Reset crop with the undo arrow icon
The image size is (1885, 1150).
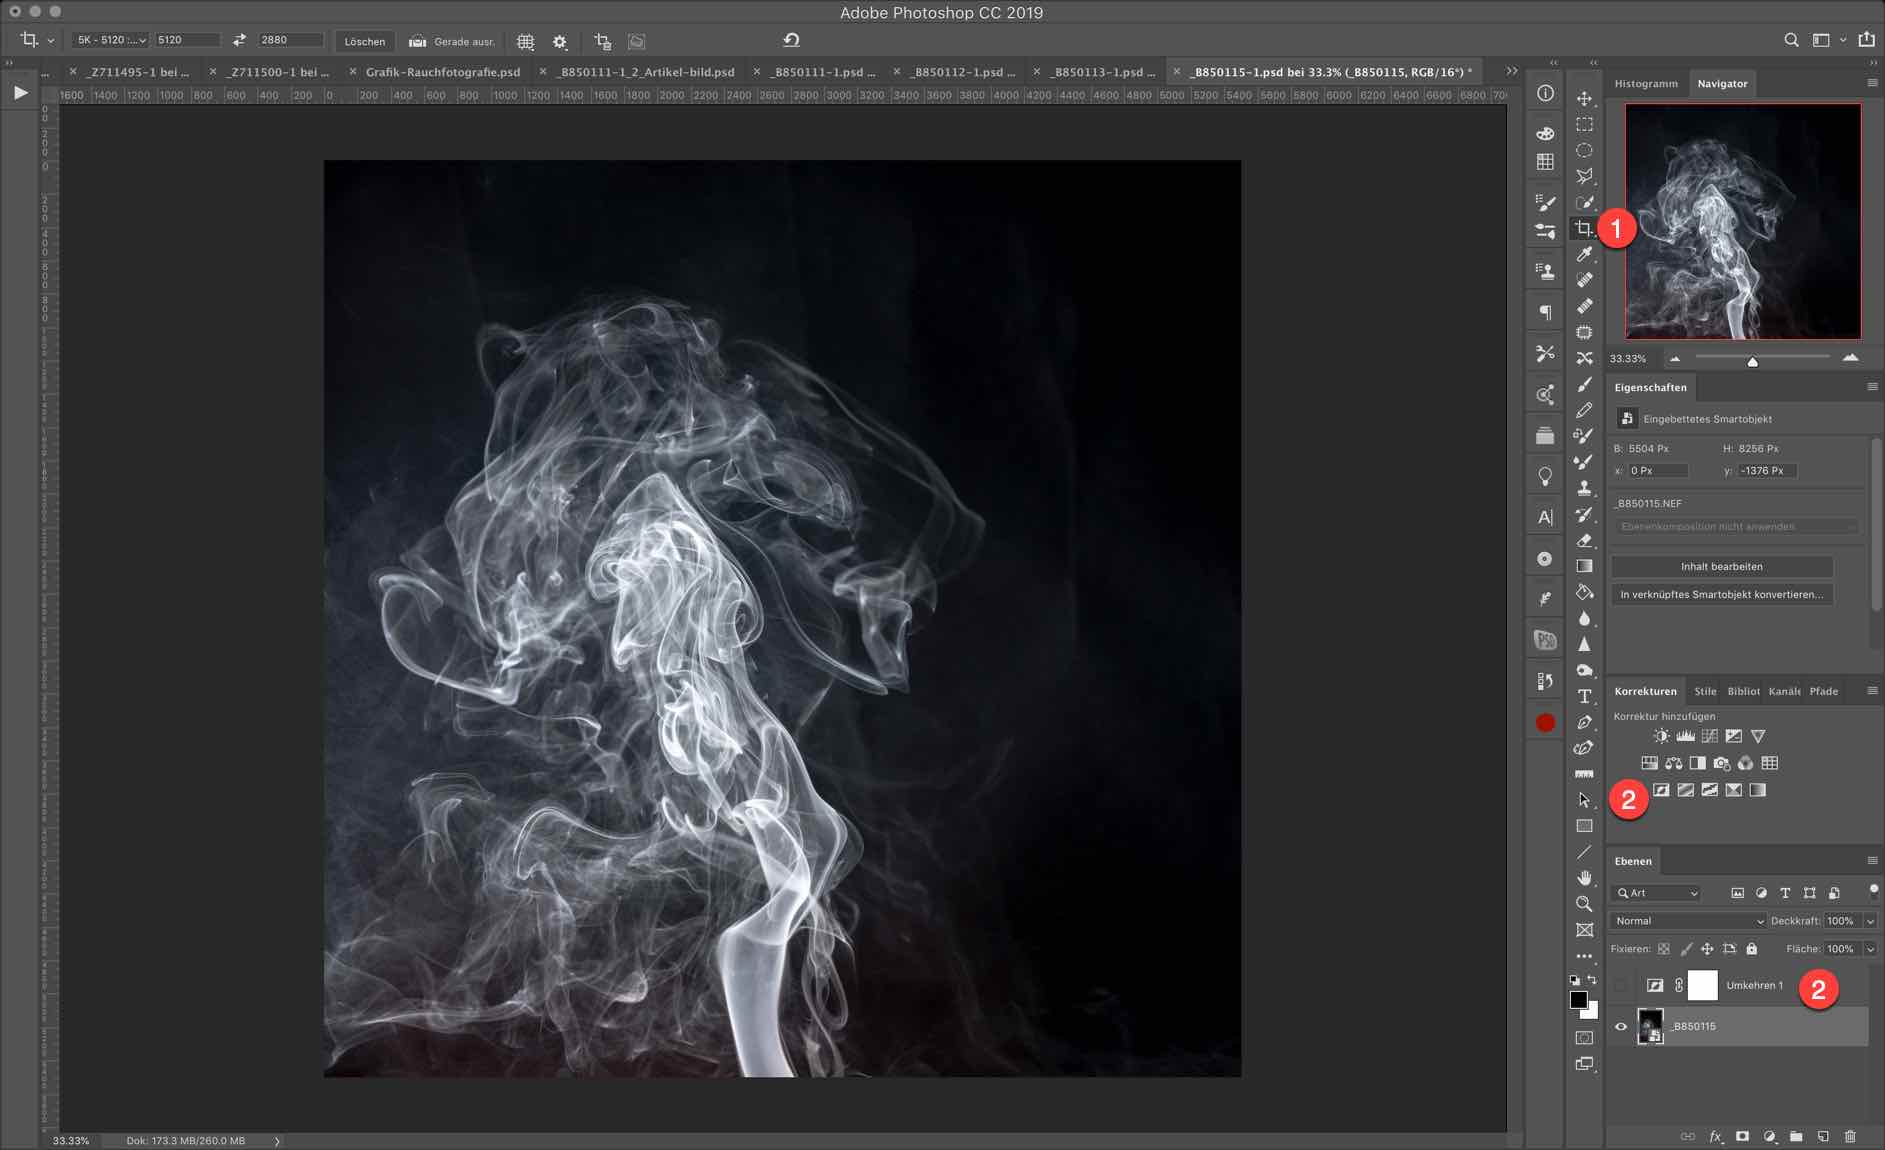(x=791, y=41)
